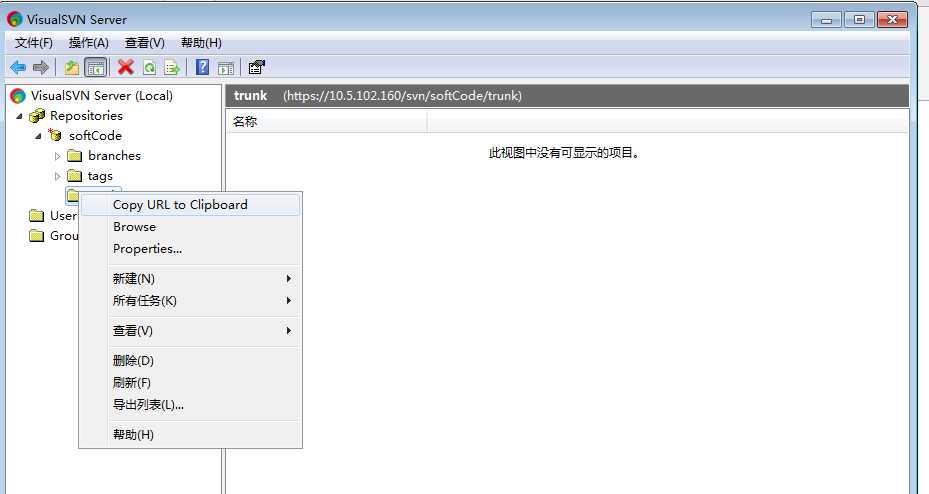Minimize the VisualSVN Server window
Viewport: 929px width, 494px height.
827,20
